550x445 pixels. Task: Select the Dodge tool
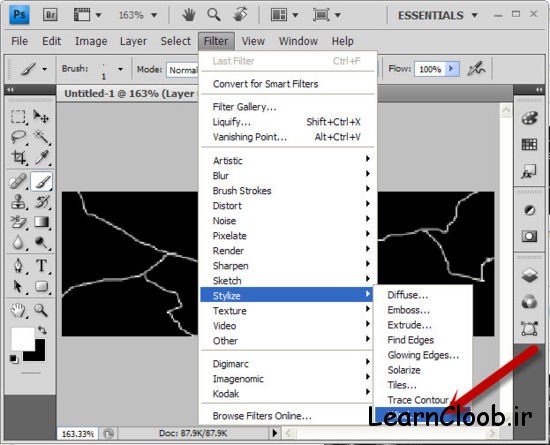41,242
